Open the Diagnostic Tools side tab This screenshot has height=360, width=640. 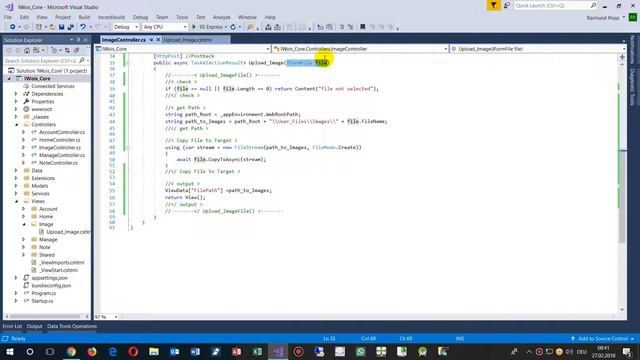(632, 87)
